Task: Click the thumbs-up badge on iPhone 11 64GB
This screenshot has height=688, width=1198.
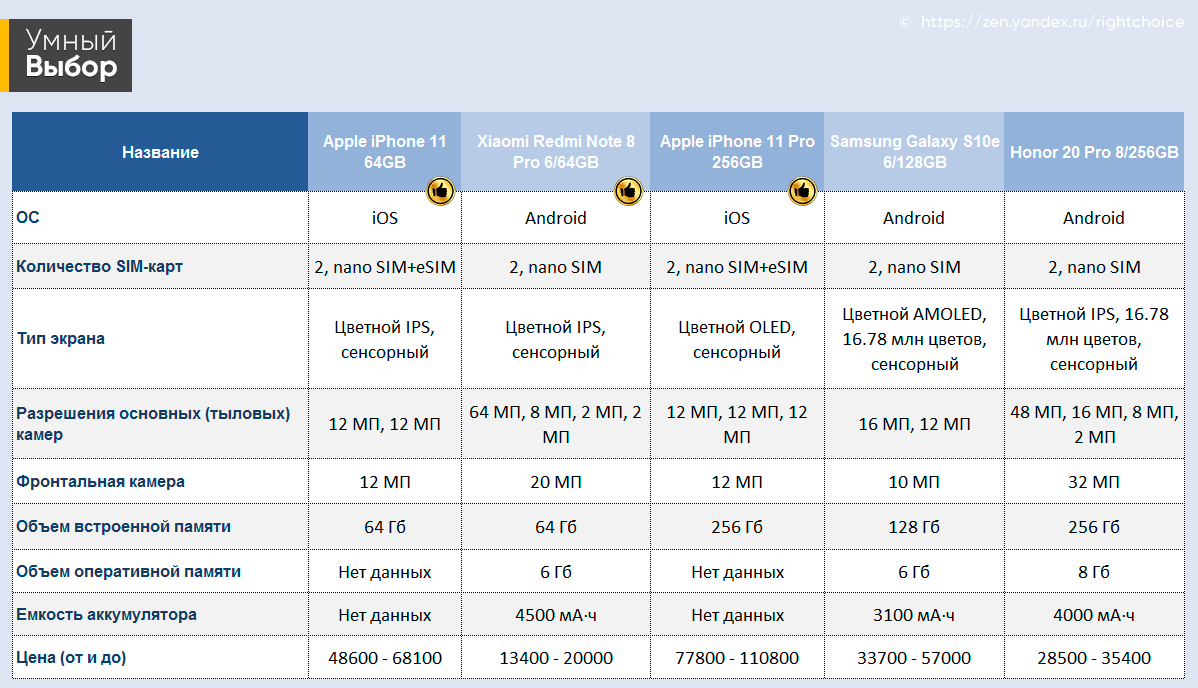Action: (x=440, y=191)
